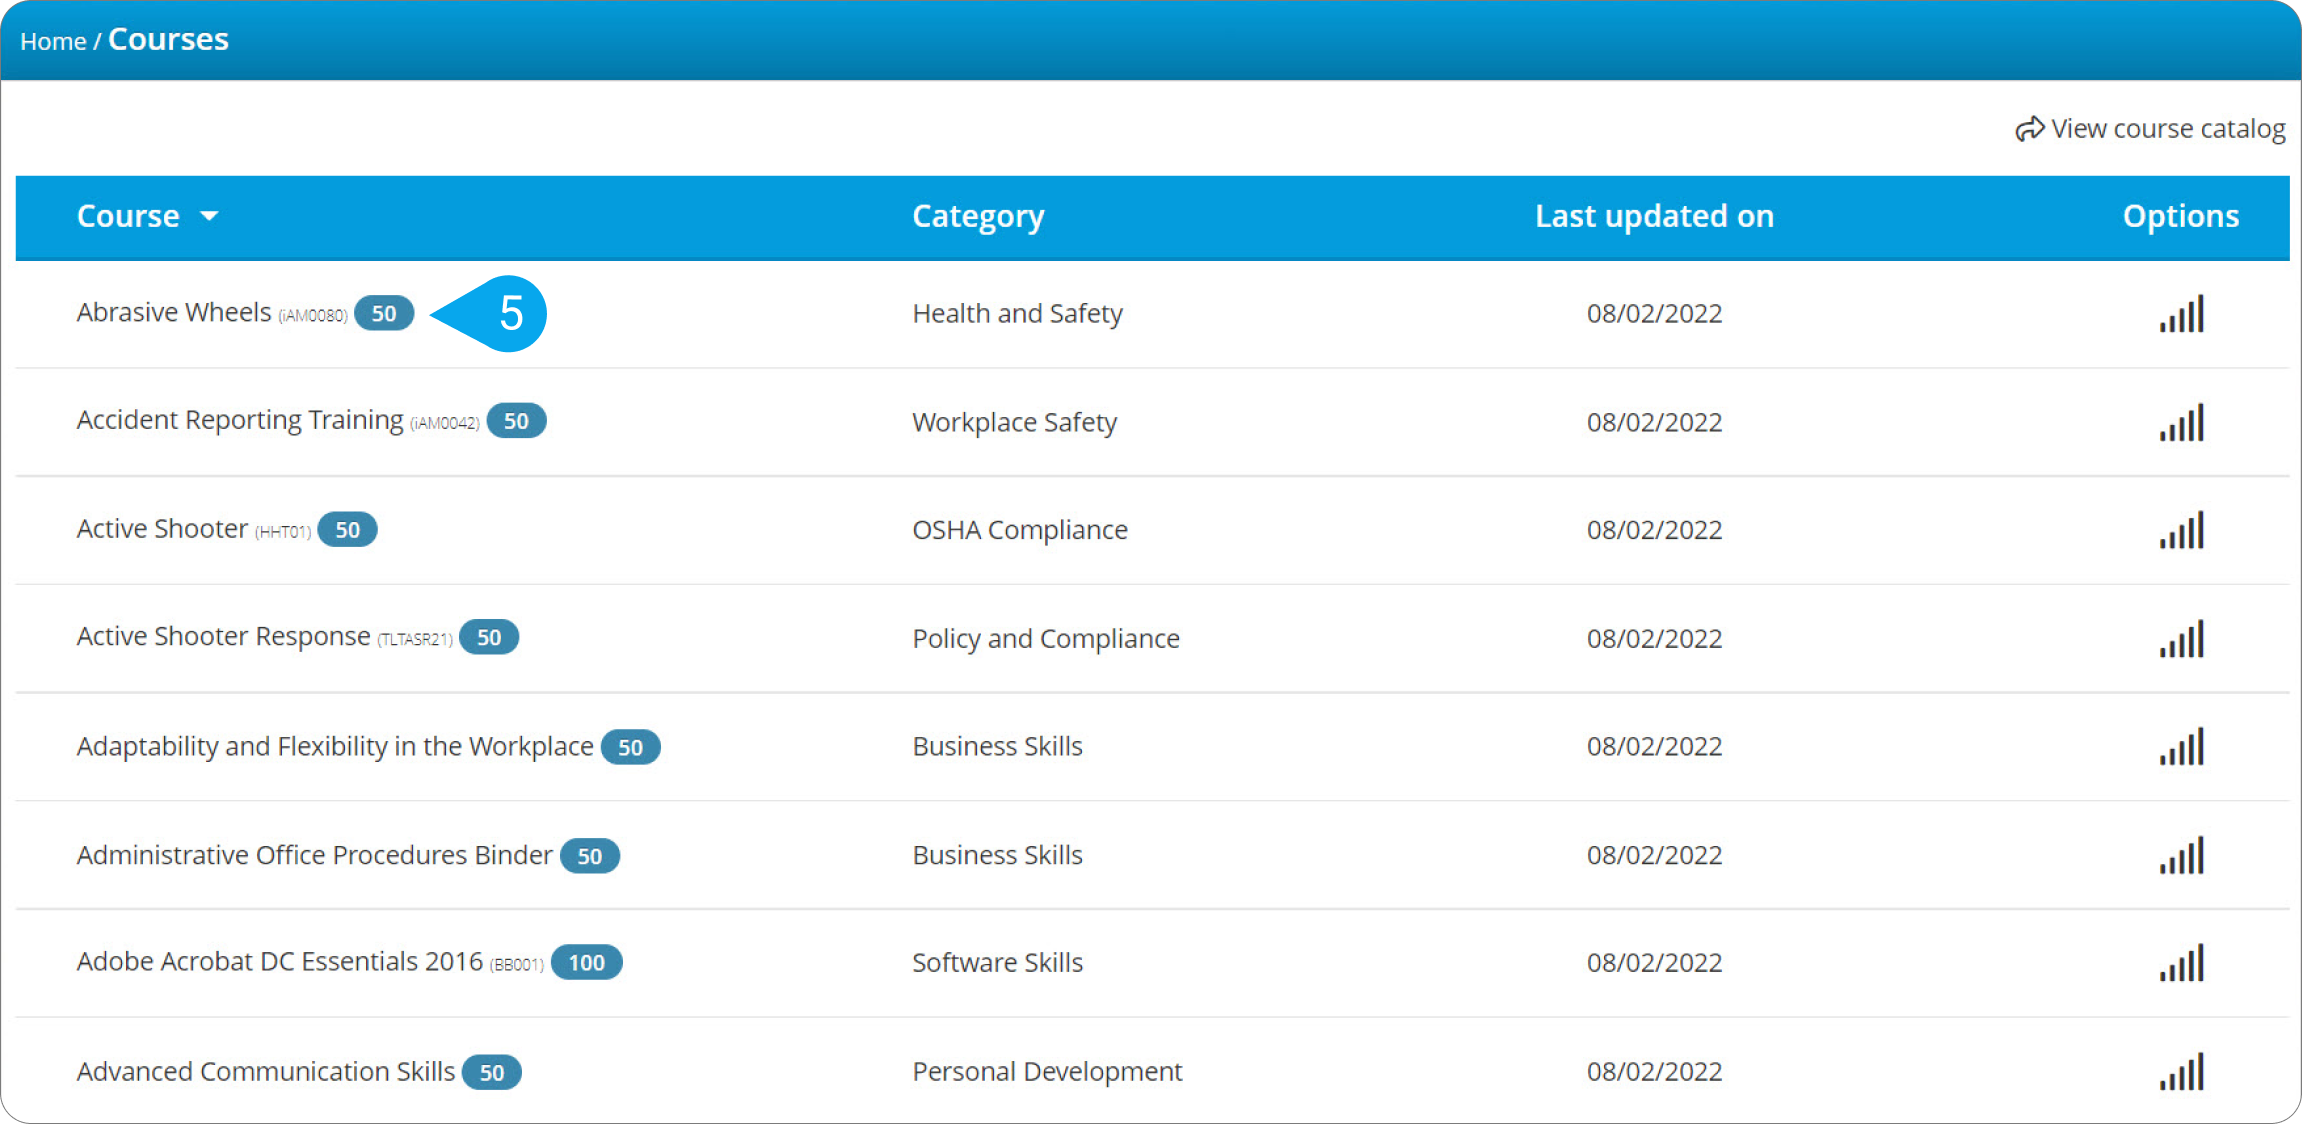
Task: Click the 50 badge next to Abrasive Wheels
Action: (384, 314)
